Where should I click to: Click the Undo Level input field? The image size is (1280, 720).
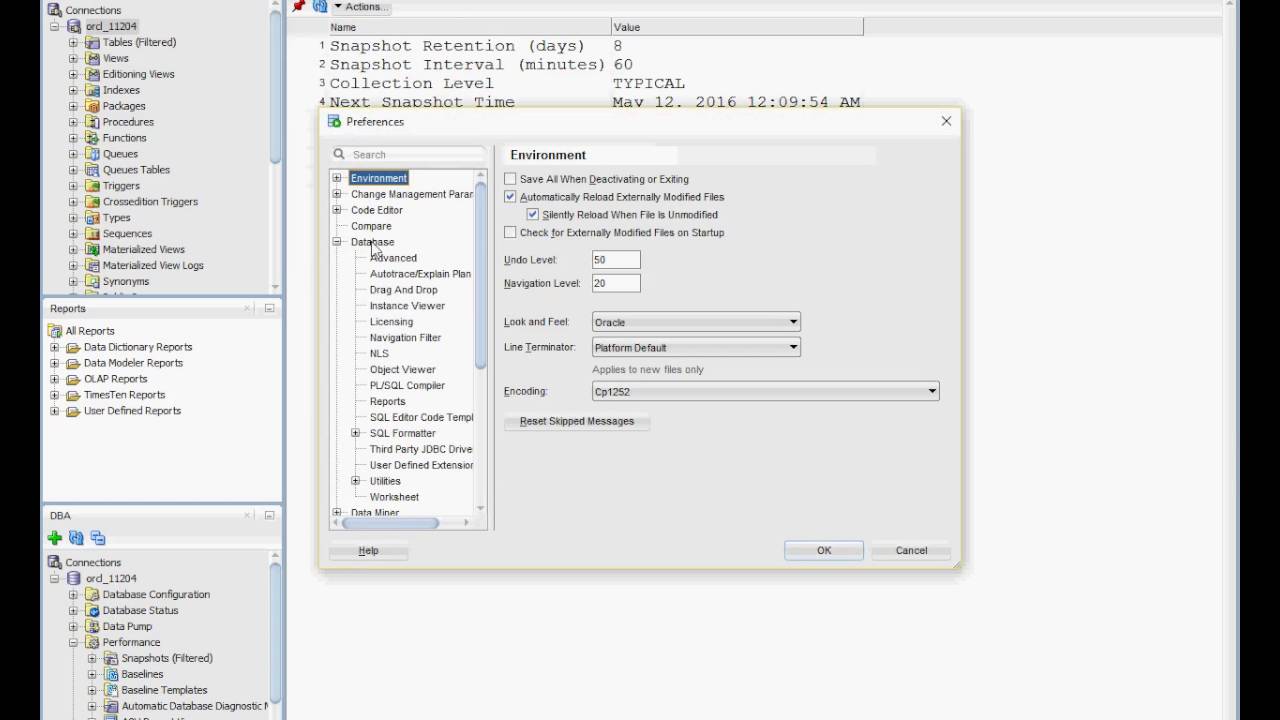(616, 260)
